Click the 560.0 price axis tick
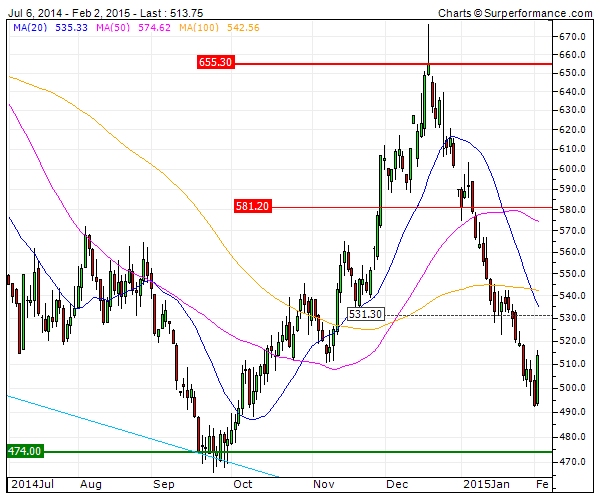The height and width of the screenshot is (500, 600). point(572,252)
